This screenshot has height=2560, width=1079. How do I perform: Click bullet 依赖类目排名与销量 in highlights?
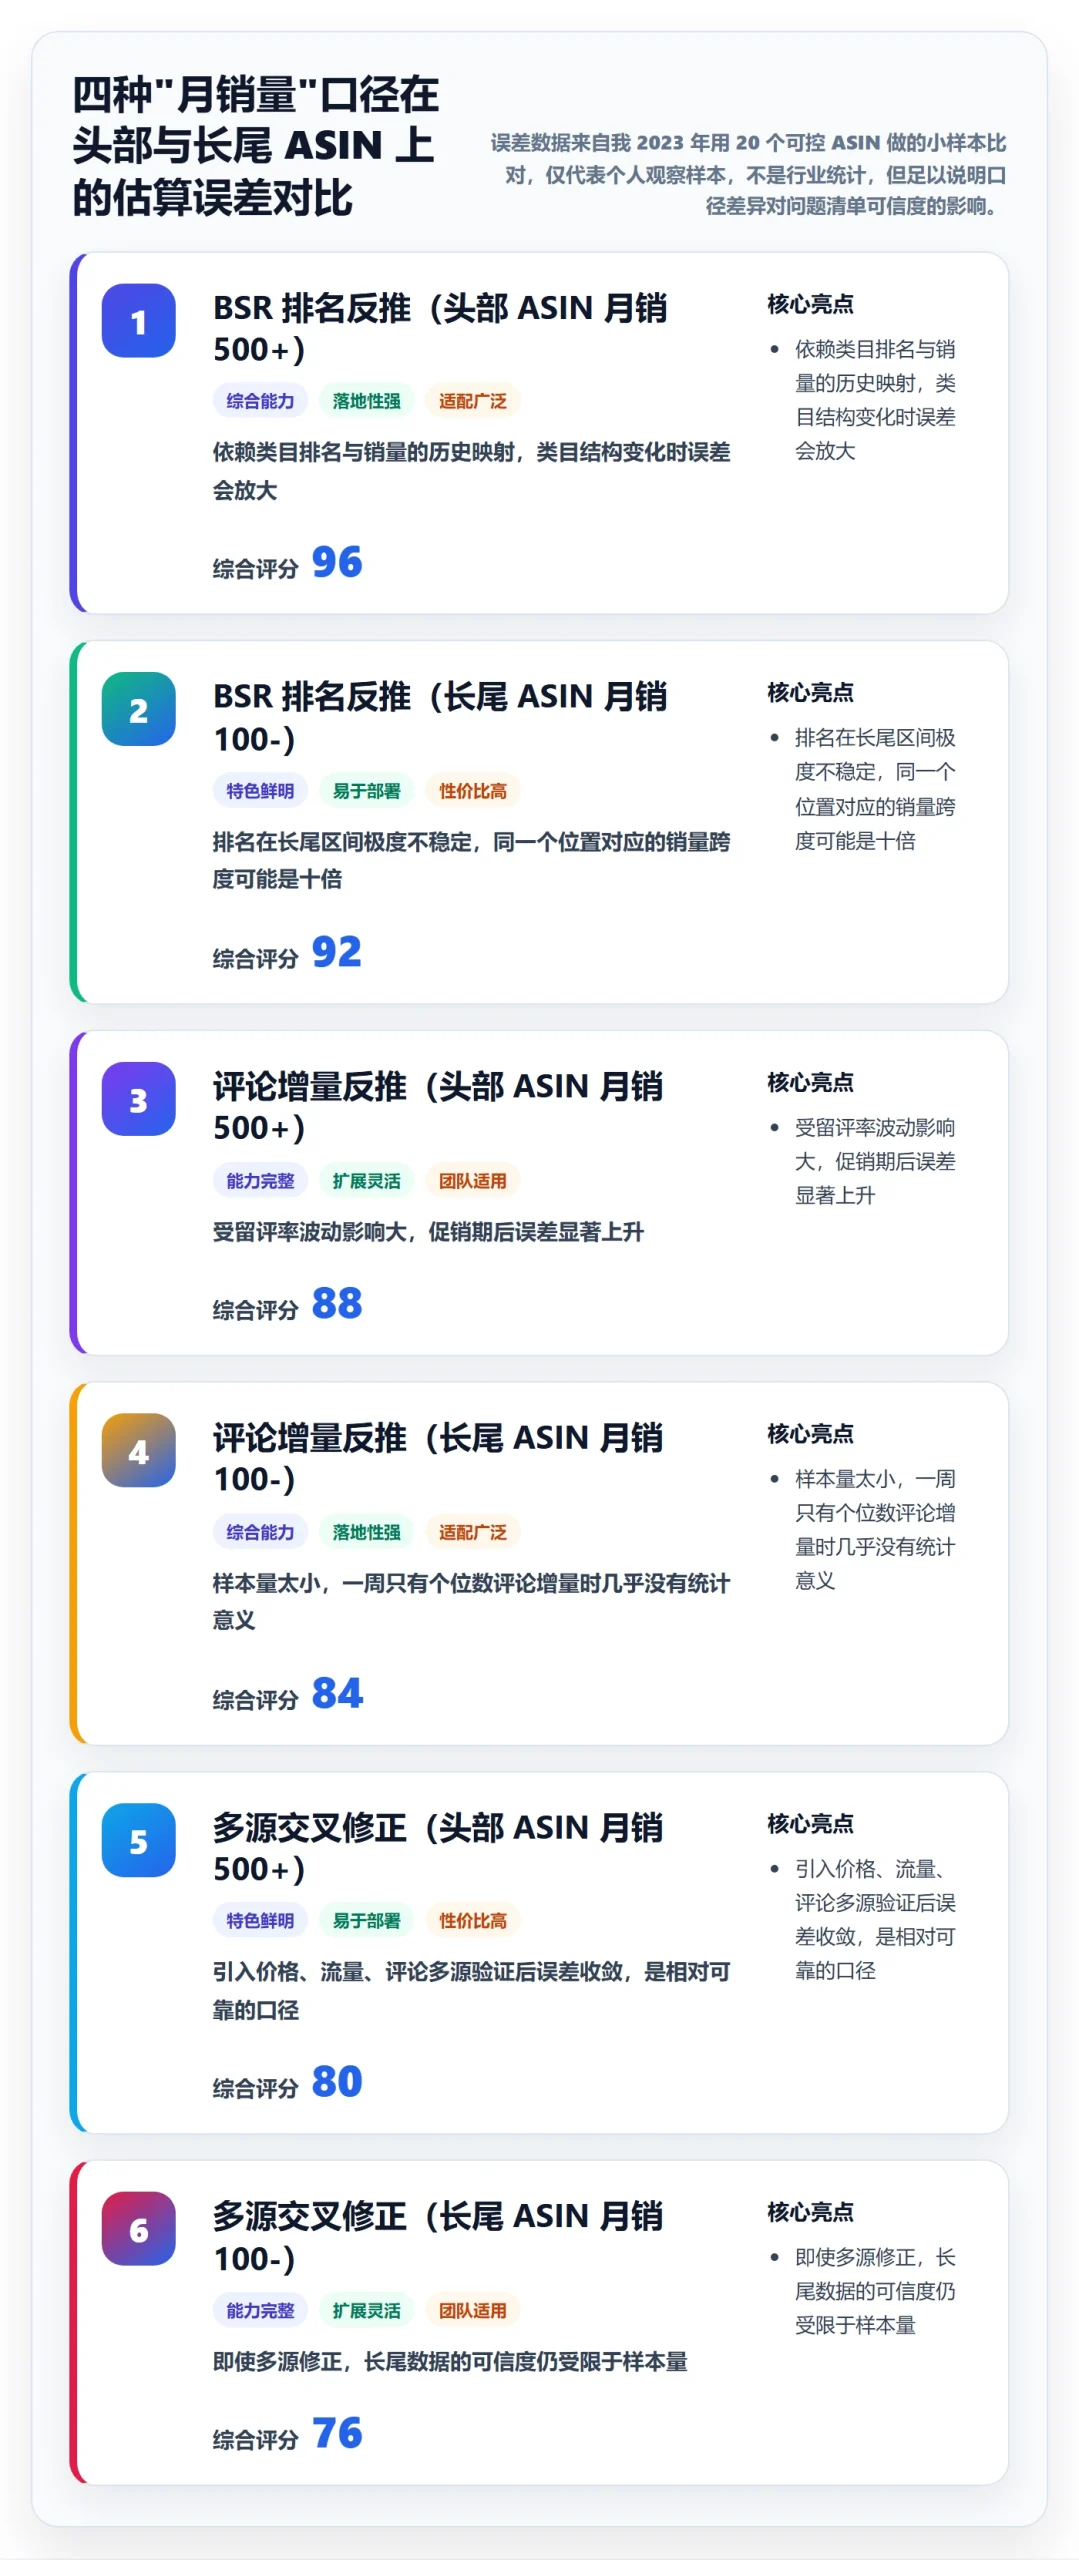point(875,400)
